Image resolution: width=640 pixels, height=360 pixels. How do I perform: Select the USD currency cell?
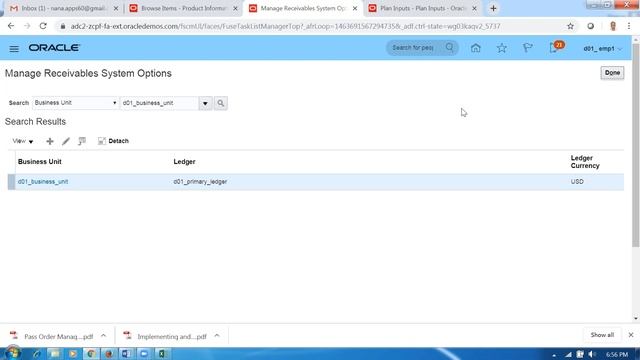tap(577, 182)
